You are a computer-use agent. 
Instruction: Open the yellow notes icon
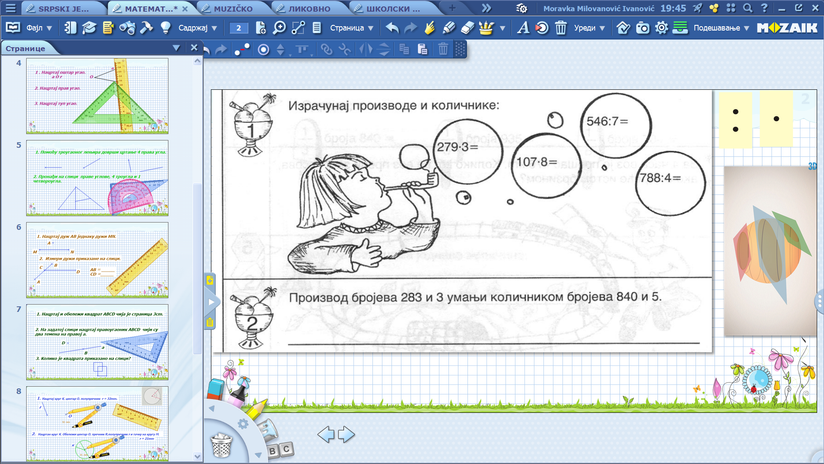tap(108, 28)
